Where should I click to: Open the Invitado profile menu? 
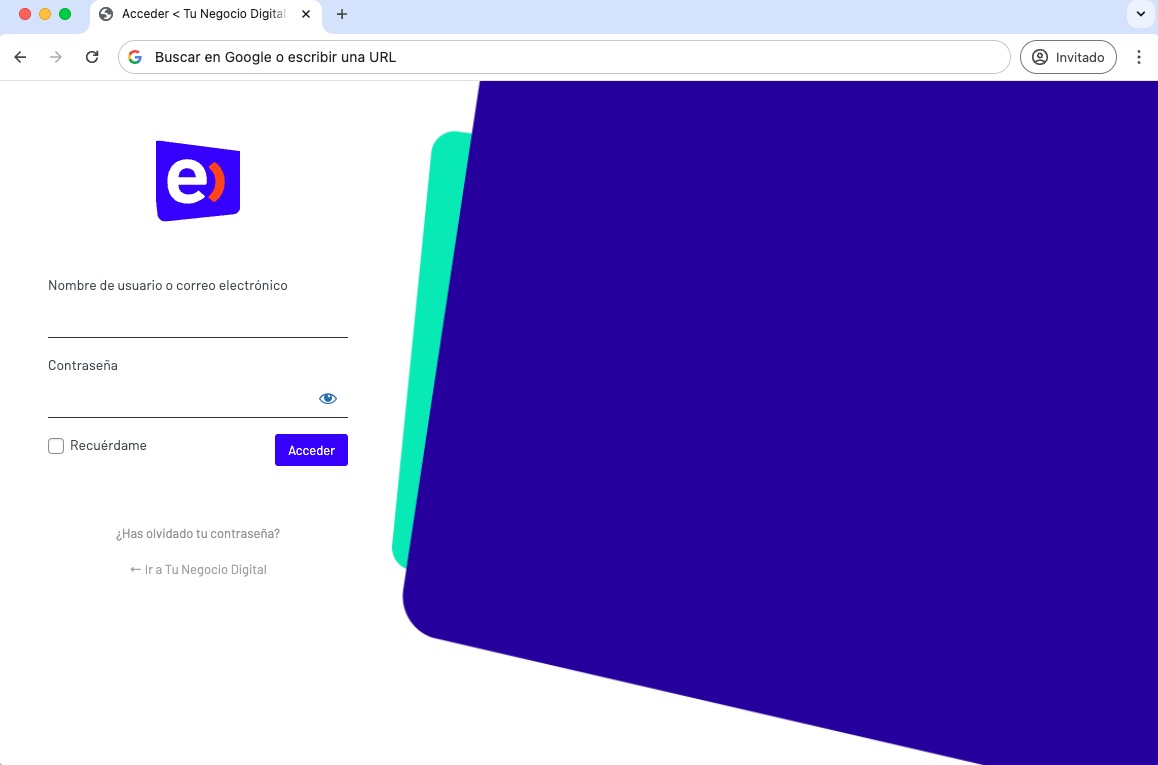[1068, 57]
